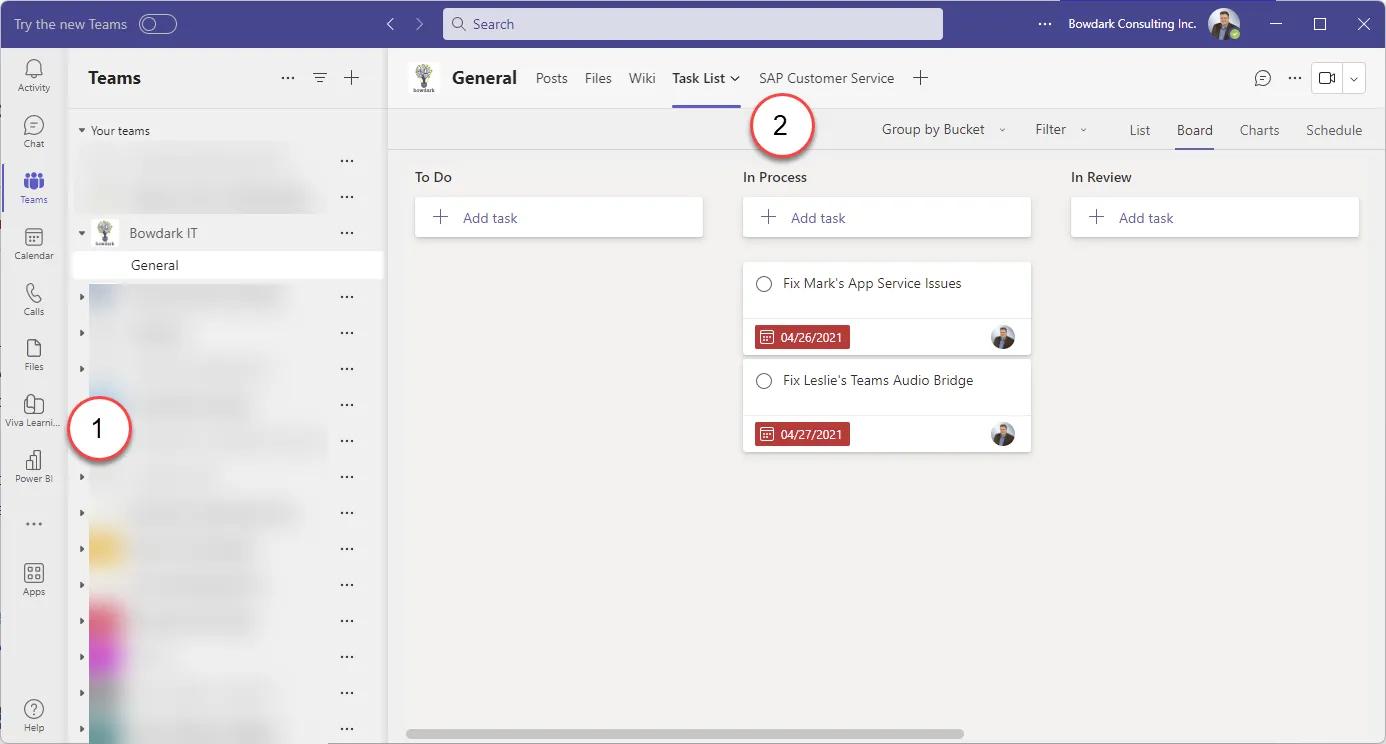Image resolution: width=1386 pixels, height=744 pixels.
Task: Open more options for Bowdark IT team
Action: (x=347, y=233)
